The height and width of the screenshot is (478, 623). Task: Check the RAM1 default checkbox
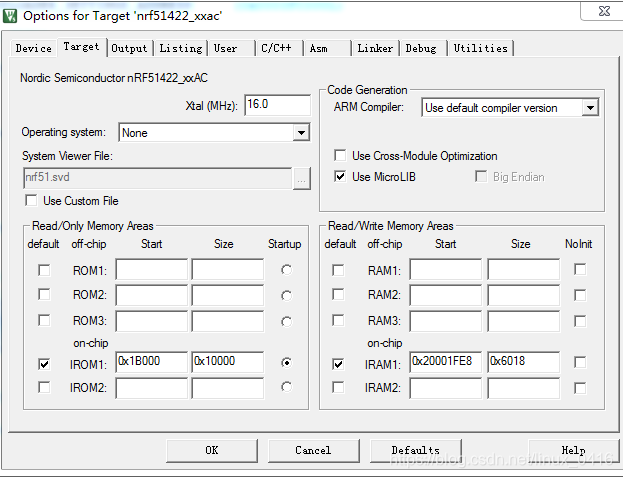[x=339, y=270]
